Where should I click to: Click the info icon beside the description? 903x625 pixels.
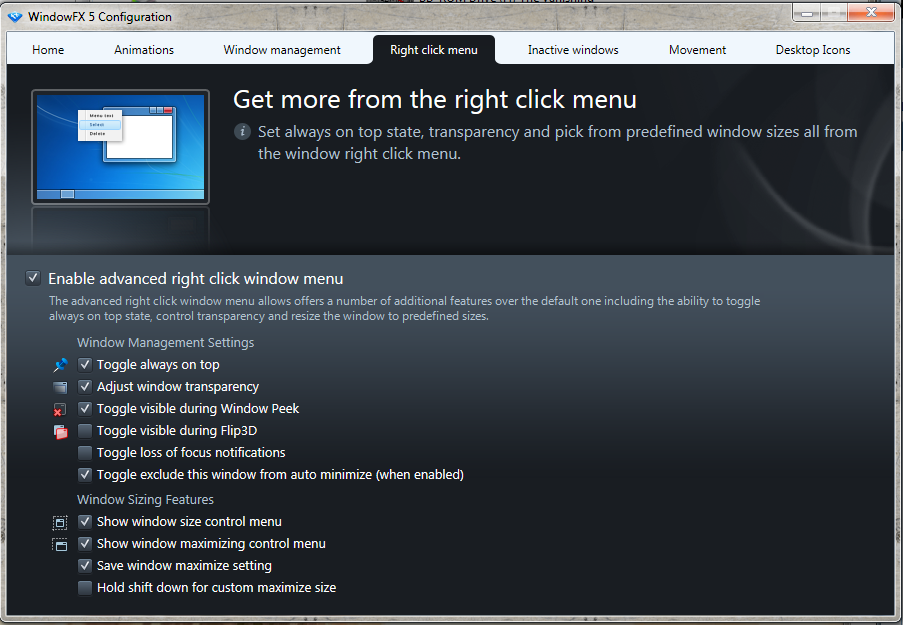click(242, 132)
